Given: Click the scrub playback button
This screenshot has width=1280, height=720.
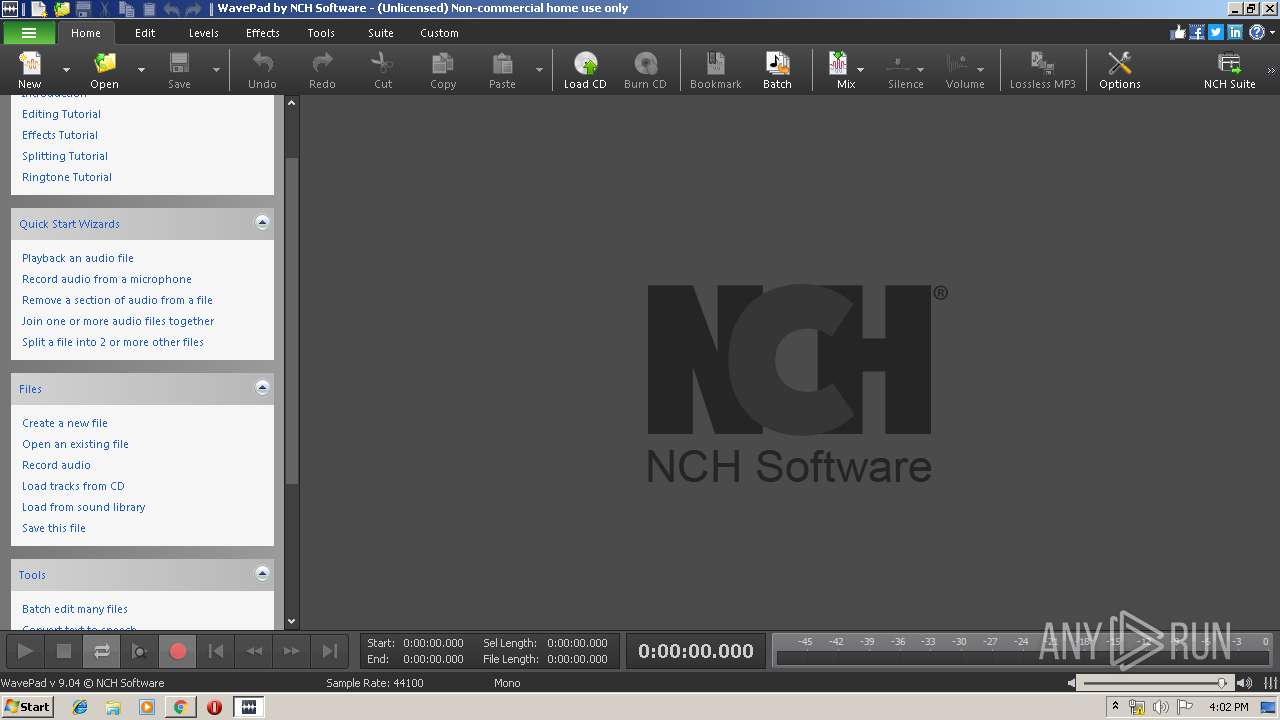Looking at the screenshot, I should [x=140, y=651].
